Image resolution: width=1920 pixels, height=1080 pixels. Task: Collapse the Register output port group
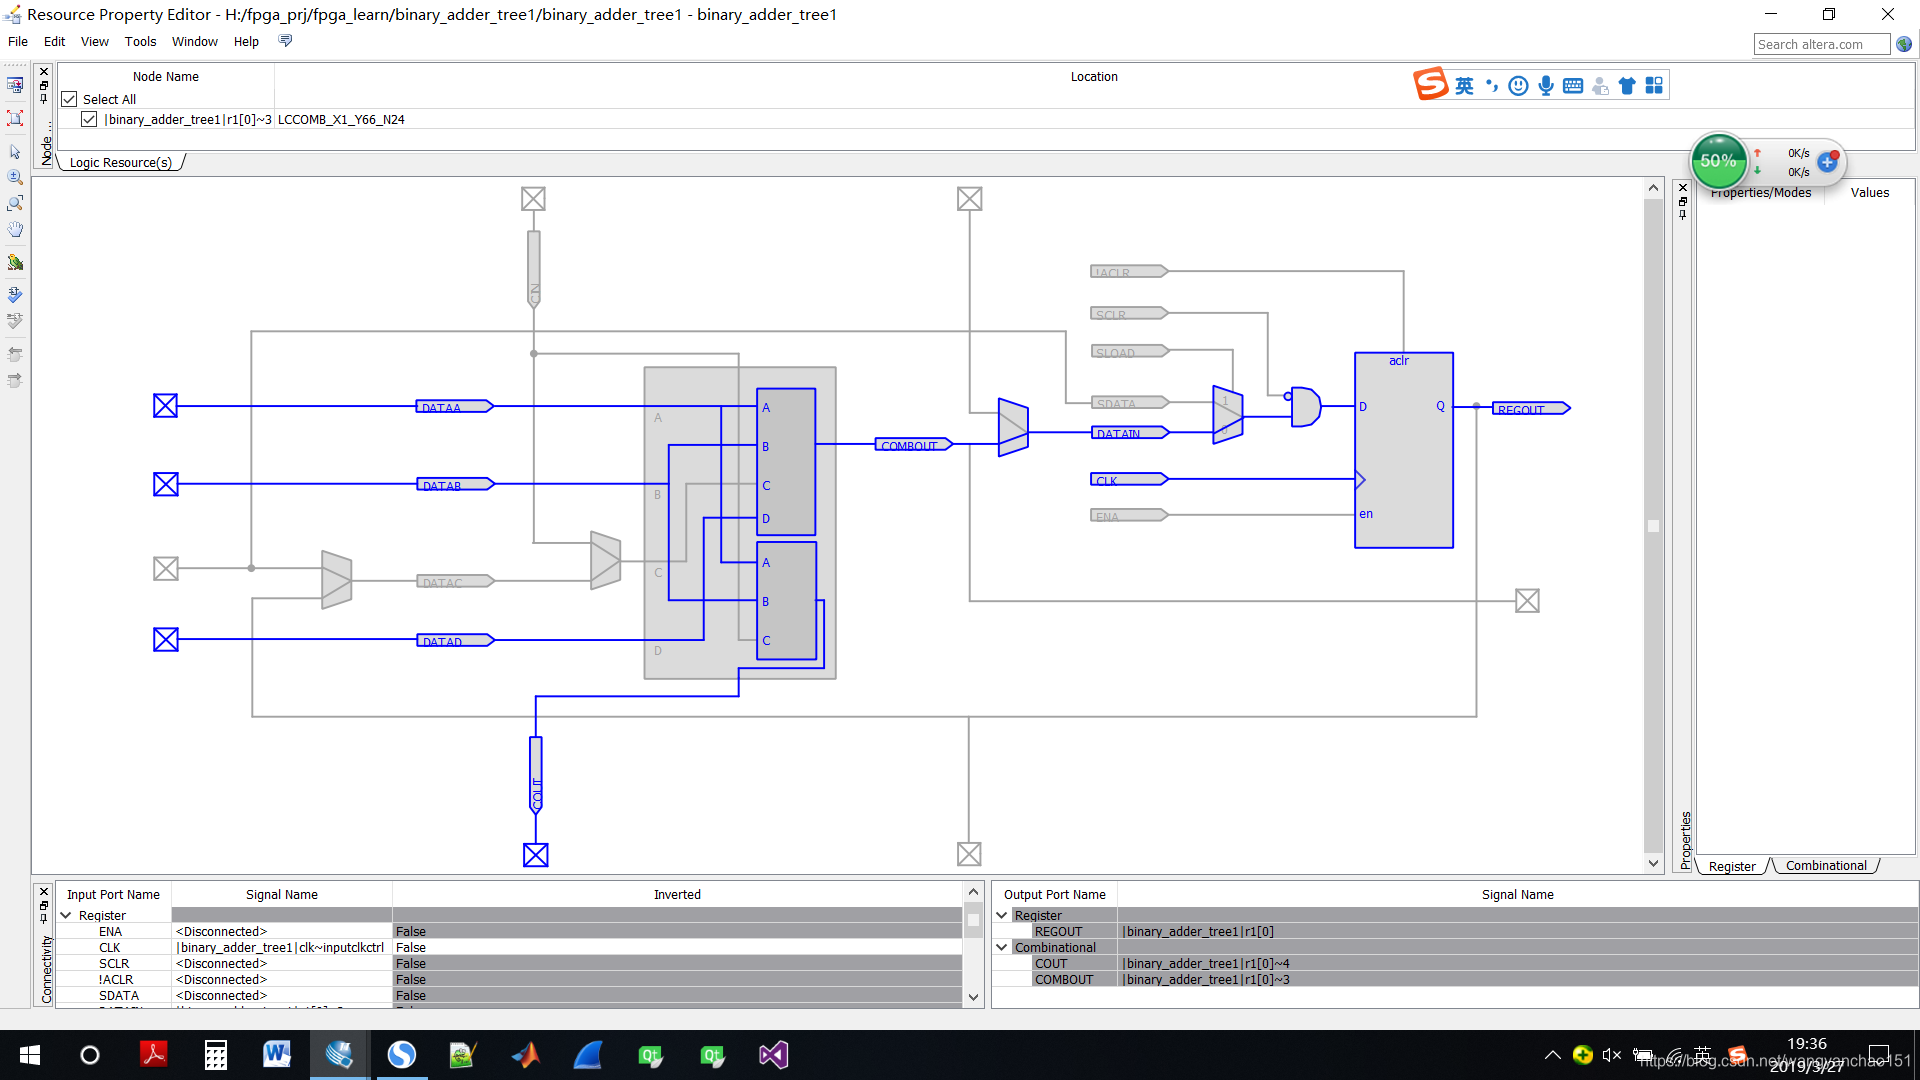(1002, 915)
